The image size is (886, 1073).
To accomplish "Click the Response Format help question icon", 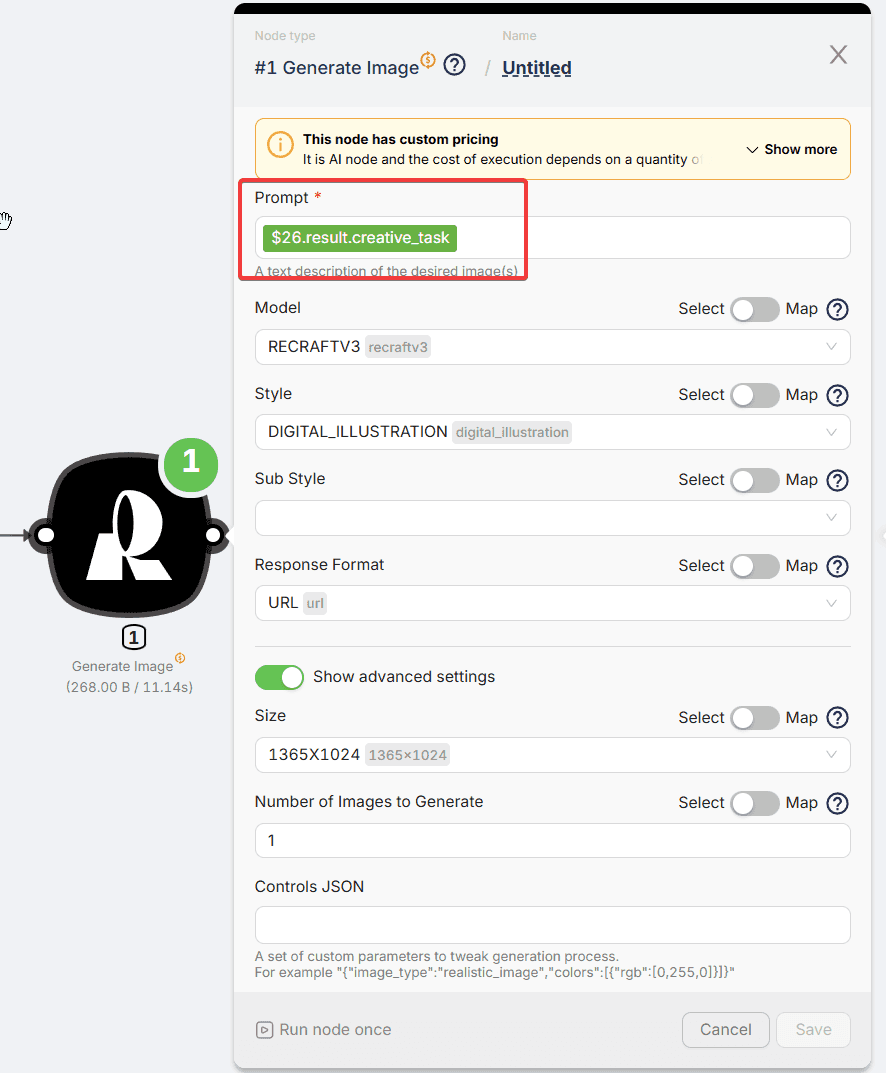I will pyautogui.click(x=838, y=566).
